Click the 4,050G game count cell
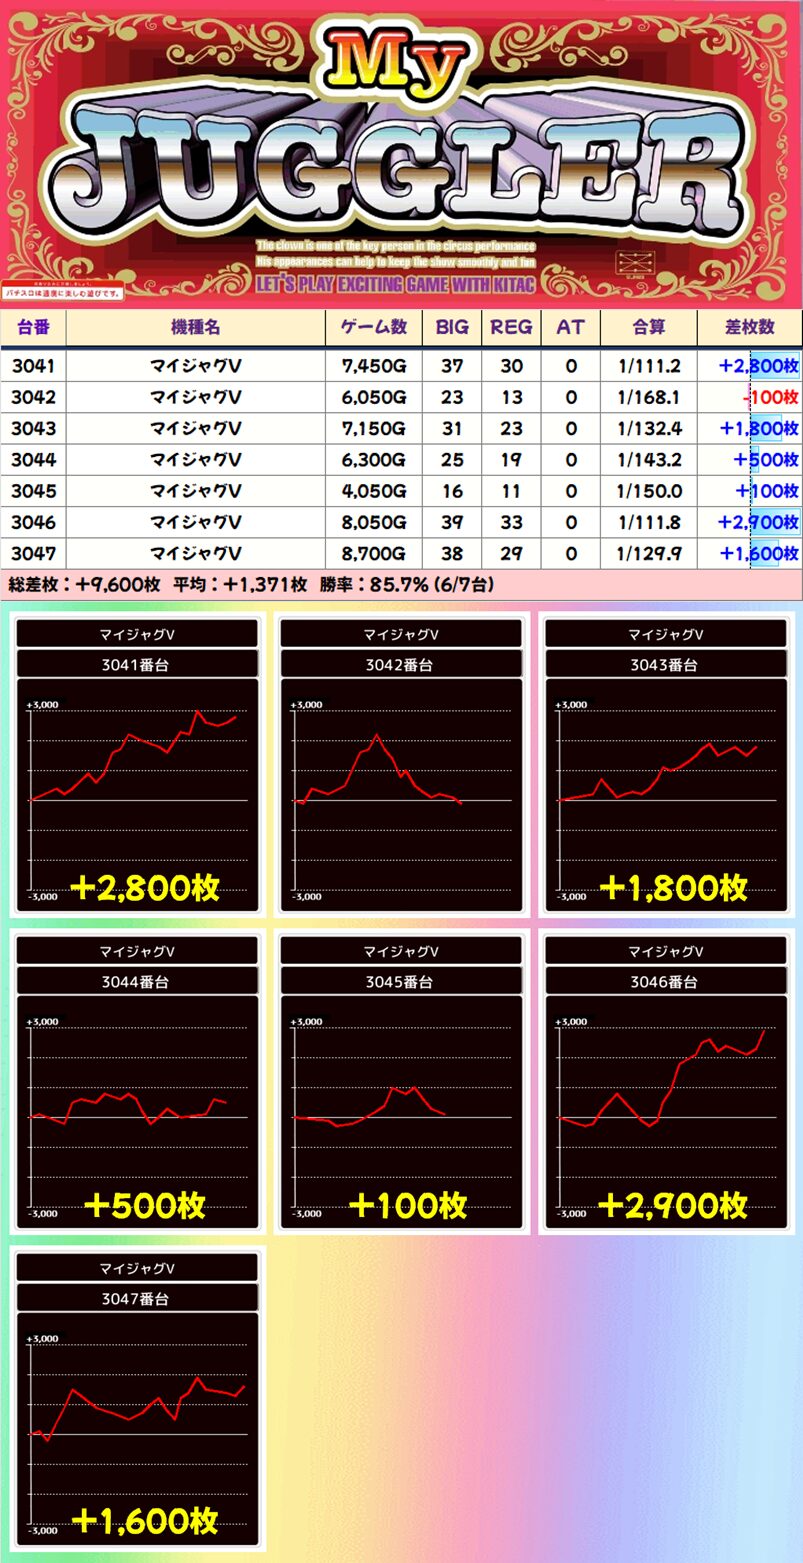803x1563 pixels. [374, 491]
